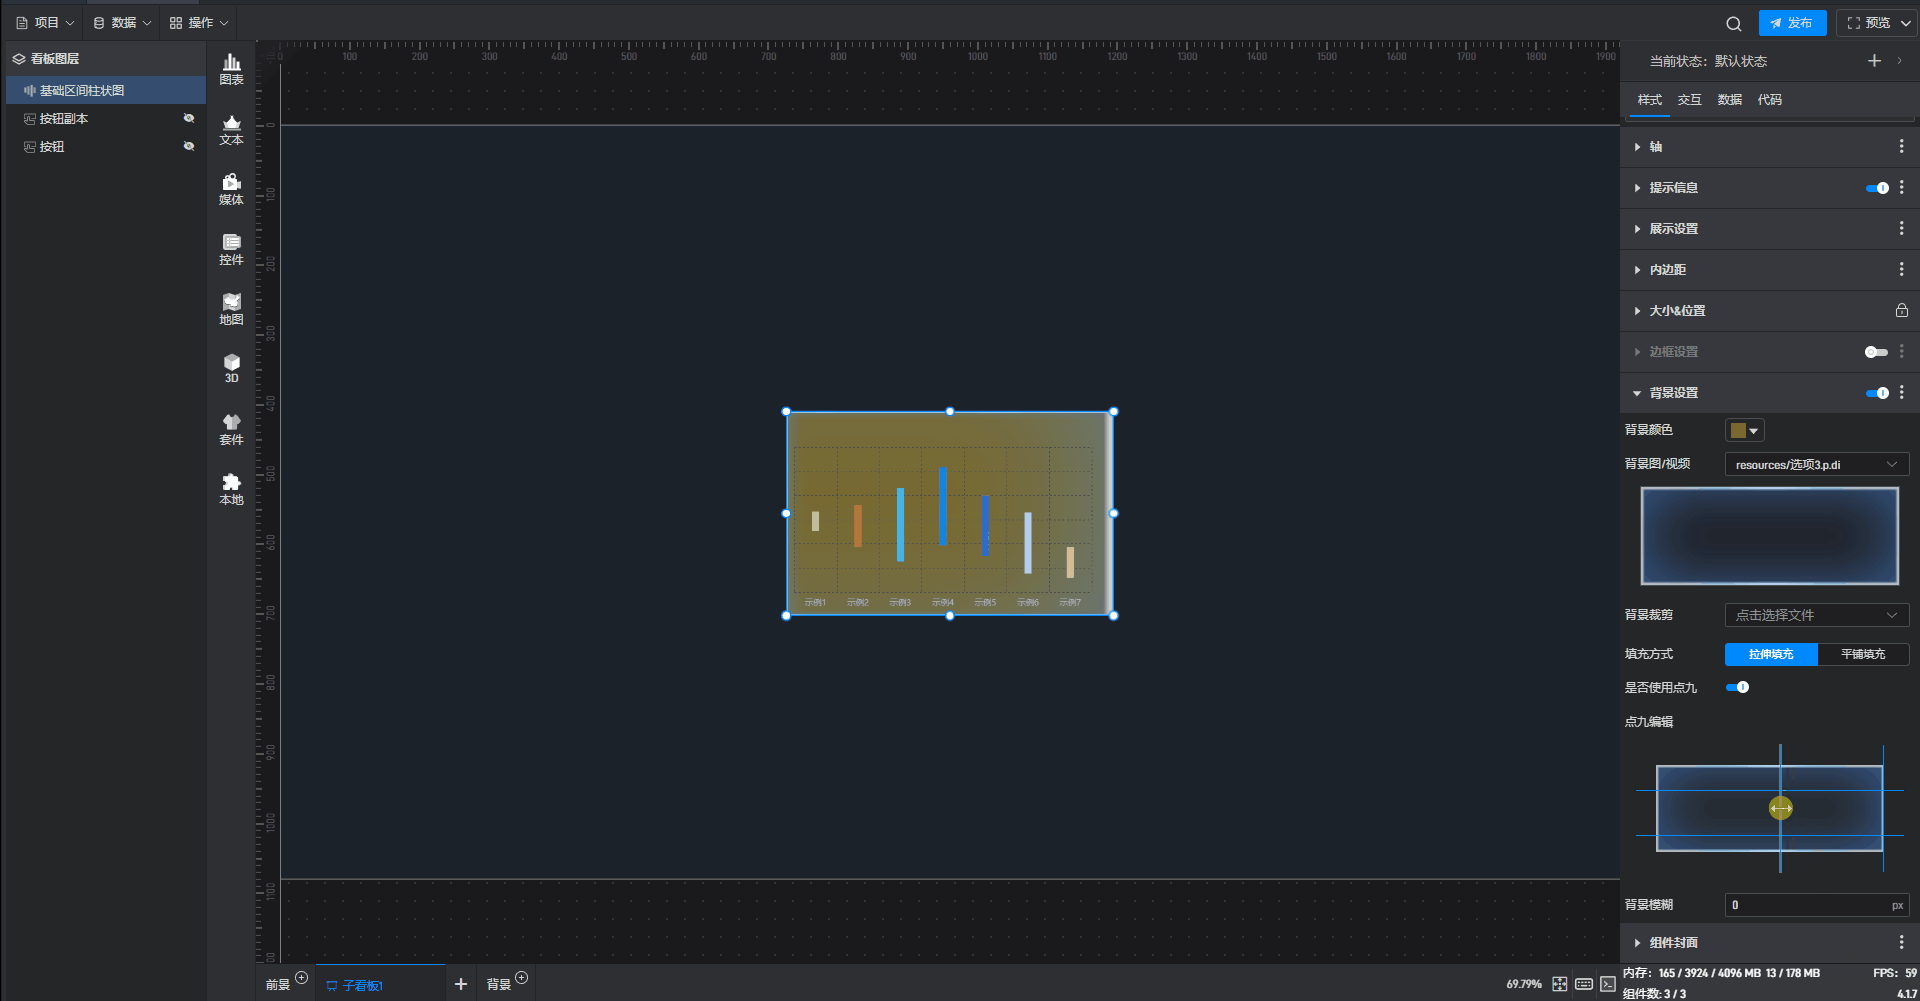Screen dimensions: 1920x1001
Task: Expand the 大小&位置 section
Action: pos(1677,311)
